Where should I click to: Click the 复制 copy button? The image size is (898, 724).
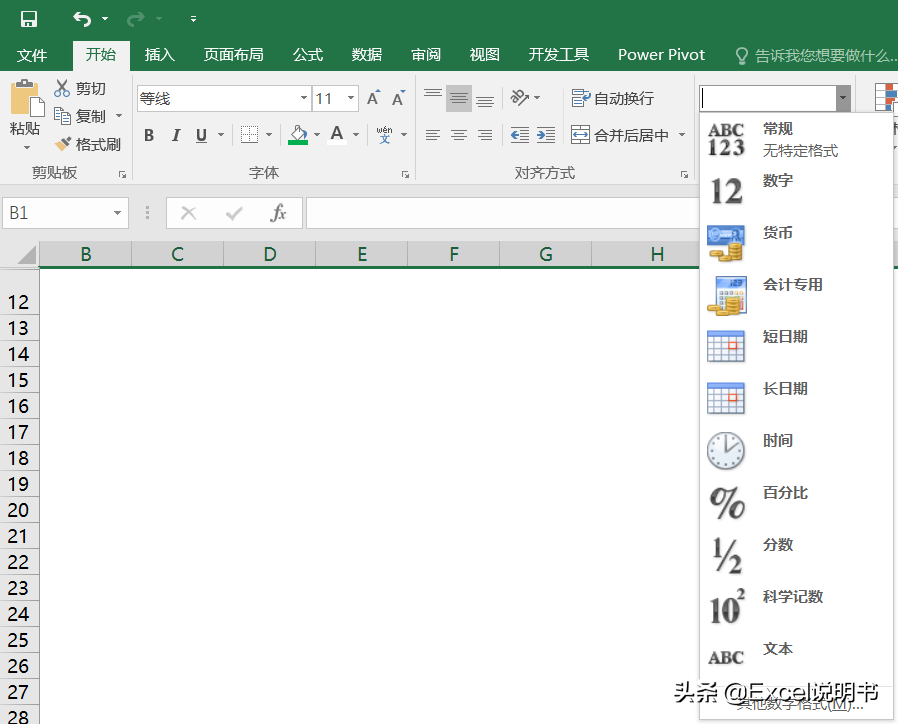pos(80,116)
